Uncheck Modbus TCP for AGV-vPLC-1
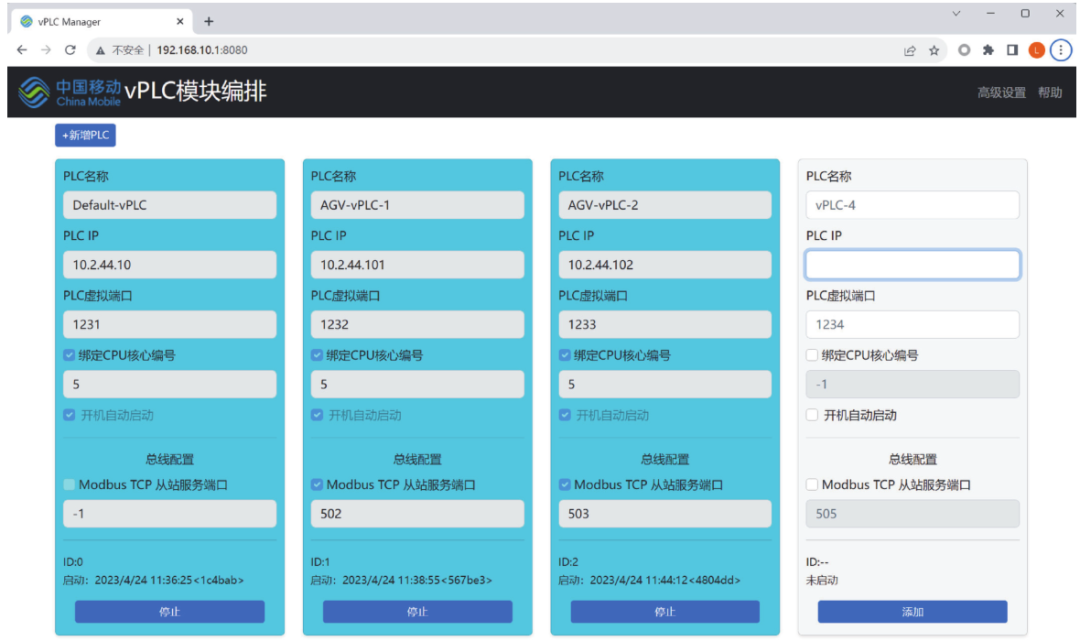The height and width of the screenshot is (641, 1080). 317,485
